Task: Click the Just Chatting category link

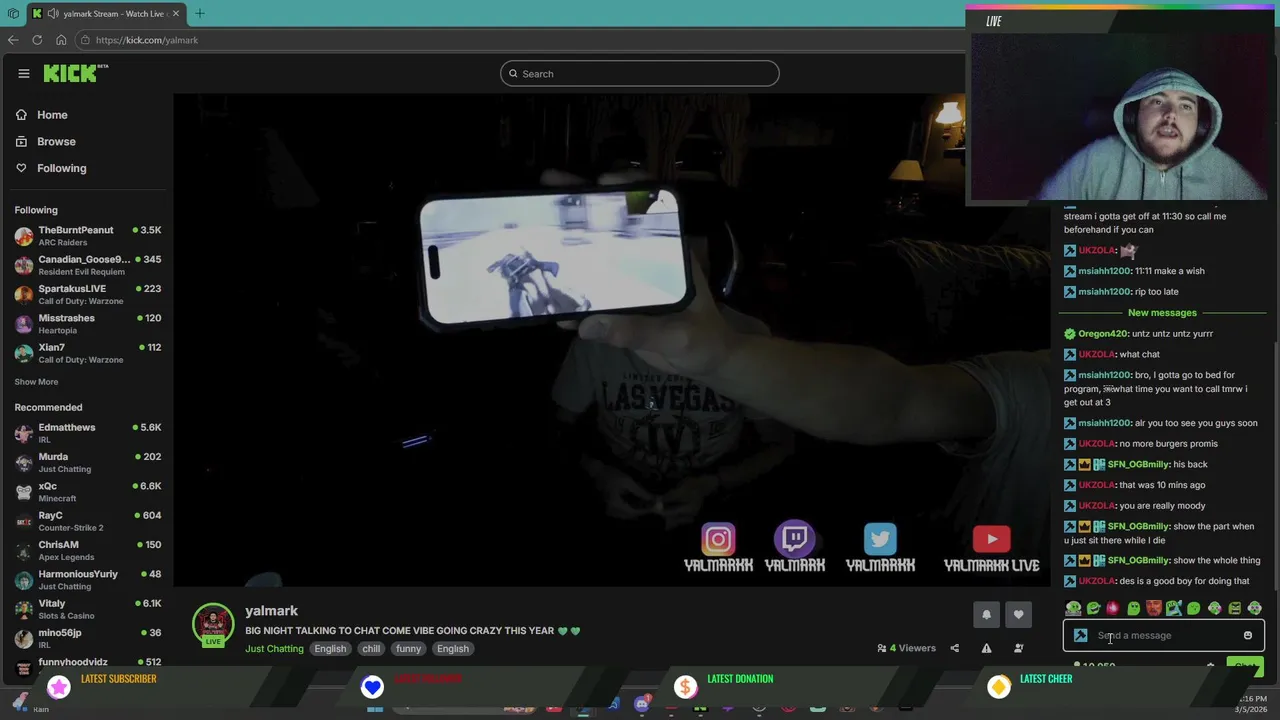Action: click(274, 649)
